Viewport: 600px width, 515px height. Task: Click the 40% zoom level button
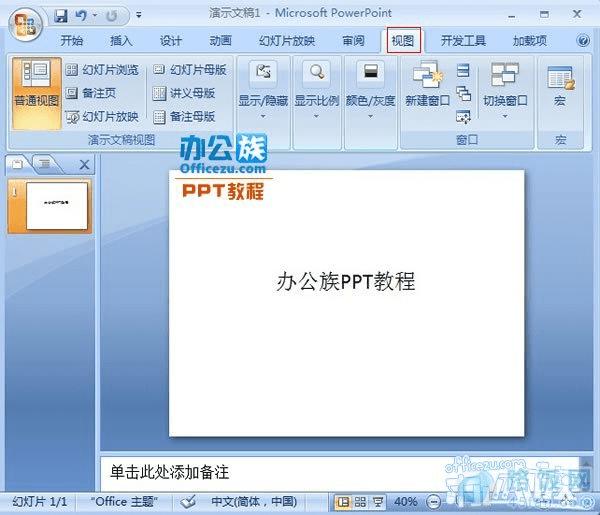point(406,501)
